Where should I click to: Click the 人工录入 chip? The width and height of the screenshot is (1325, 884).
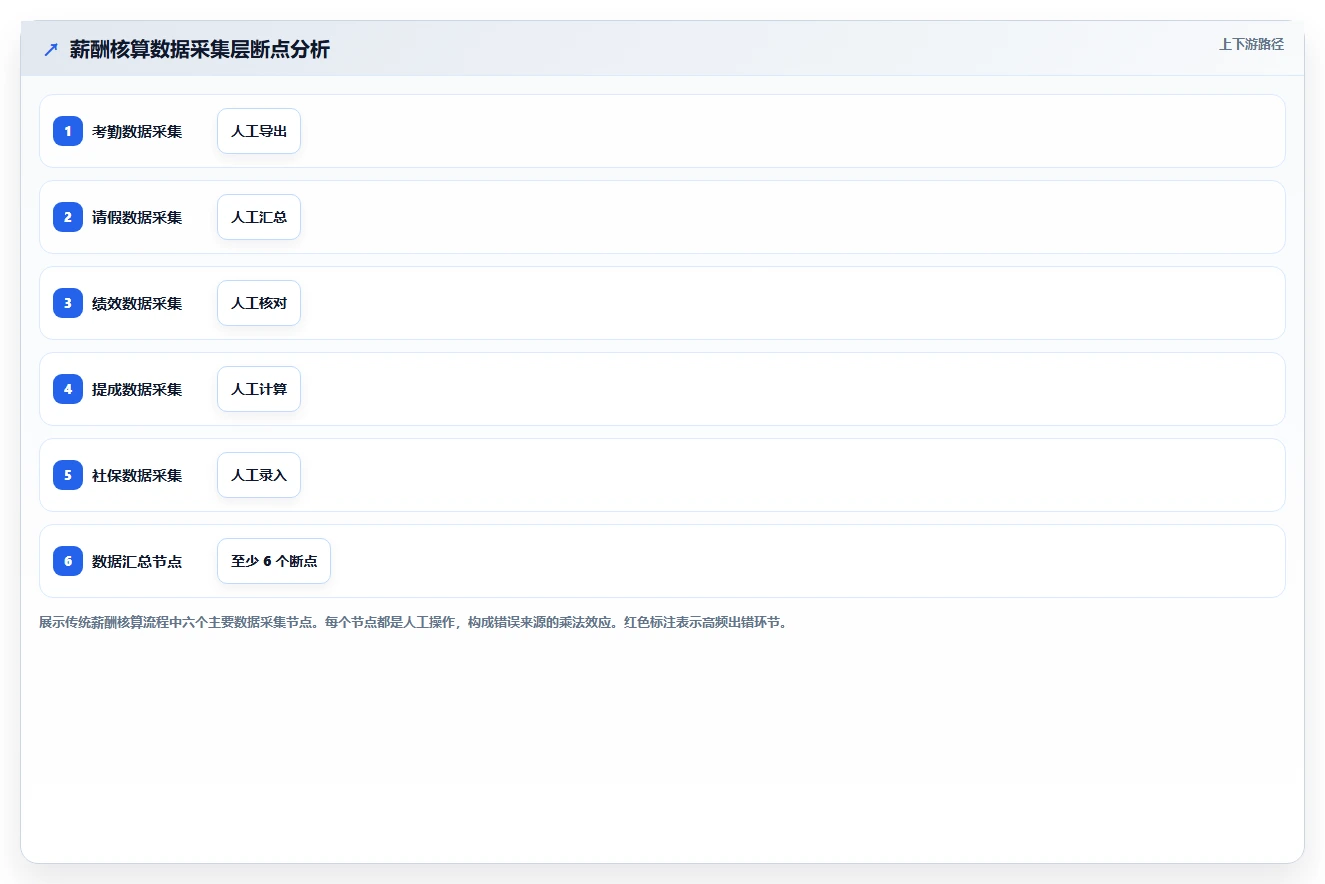259,475
